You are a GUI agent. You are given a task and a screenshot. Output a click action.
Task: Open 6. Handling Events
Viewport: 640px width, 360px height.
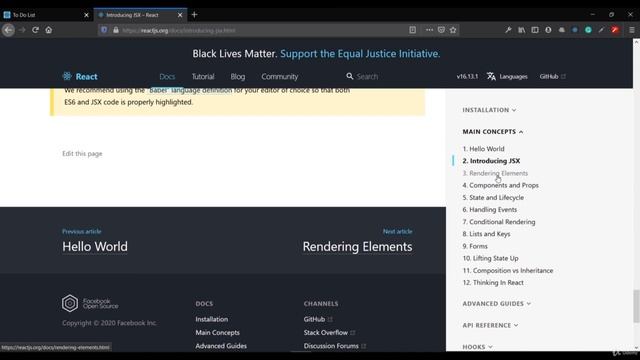tap(489, 209)
